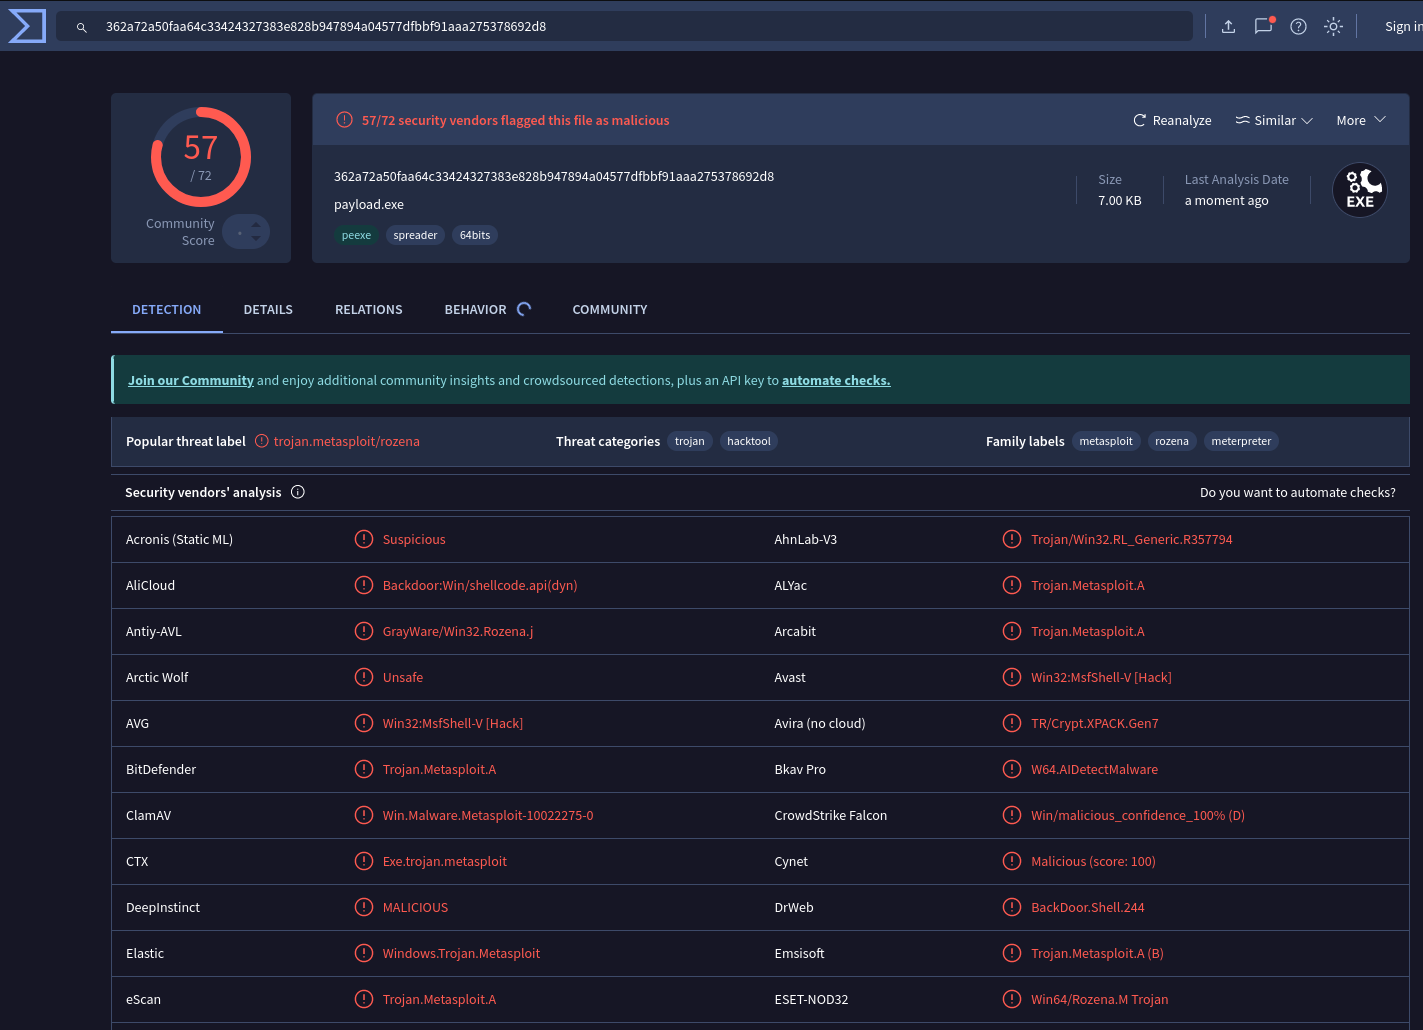The height and width of the screenshot is (1030, 1423).
Task: Adjust the Community Score vote control
Action: click(x=246, y=232)
